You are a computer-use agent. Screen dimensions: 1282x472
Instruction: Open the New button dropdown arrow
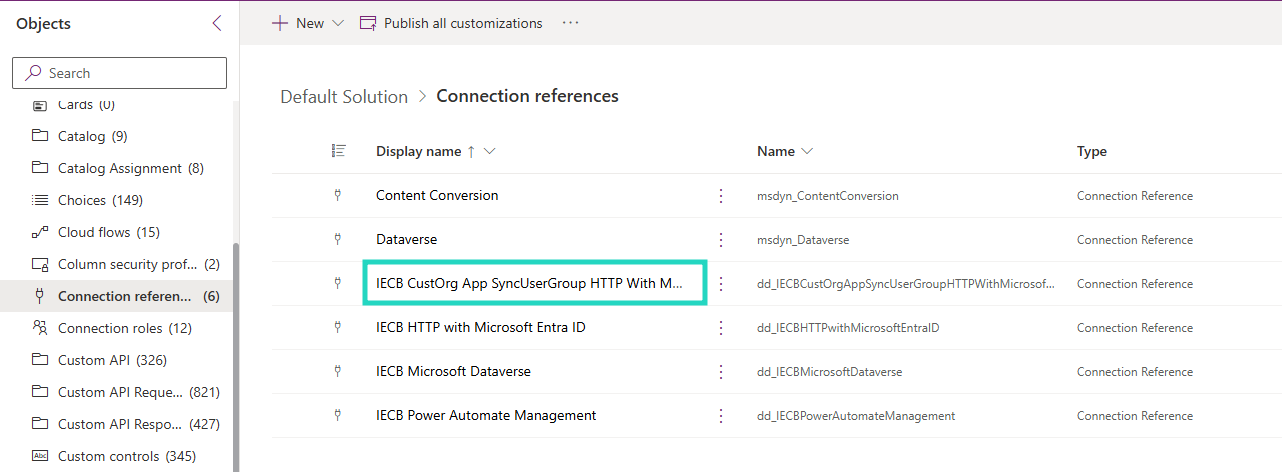(x=337, y=23)
